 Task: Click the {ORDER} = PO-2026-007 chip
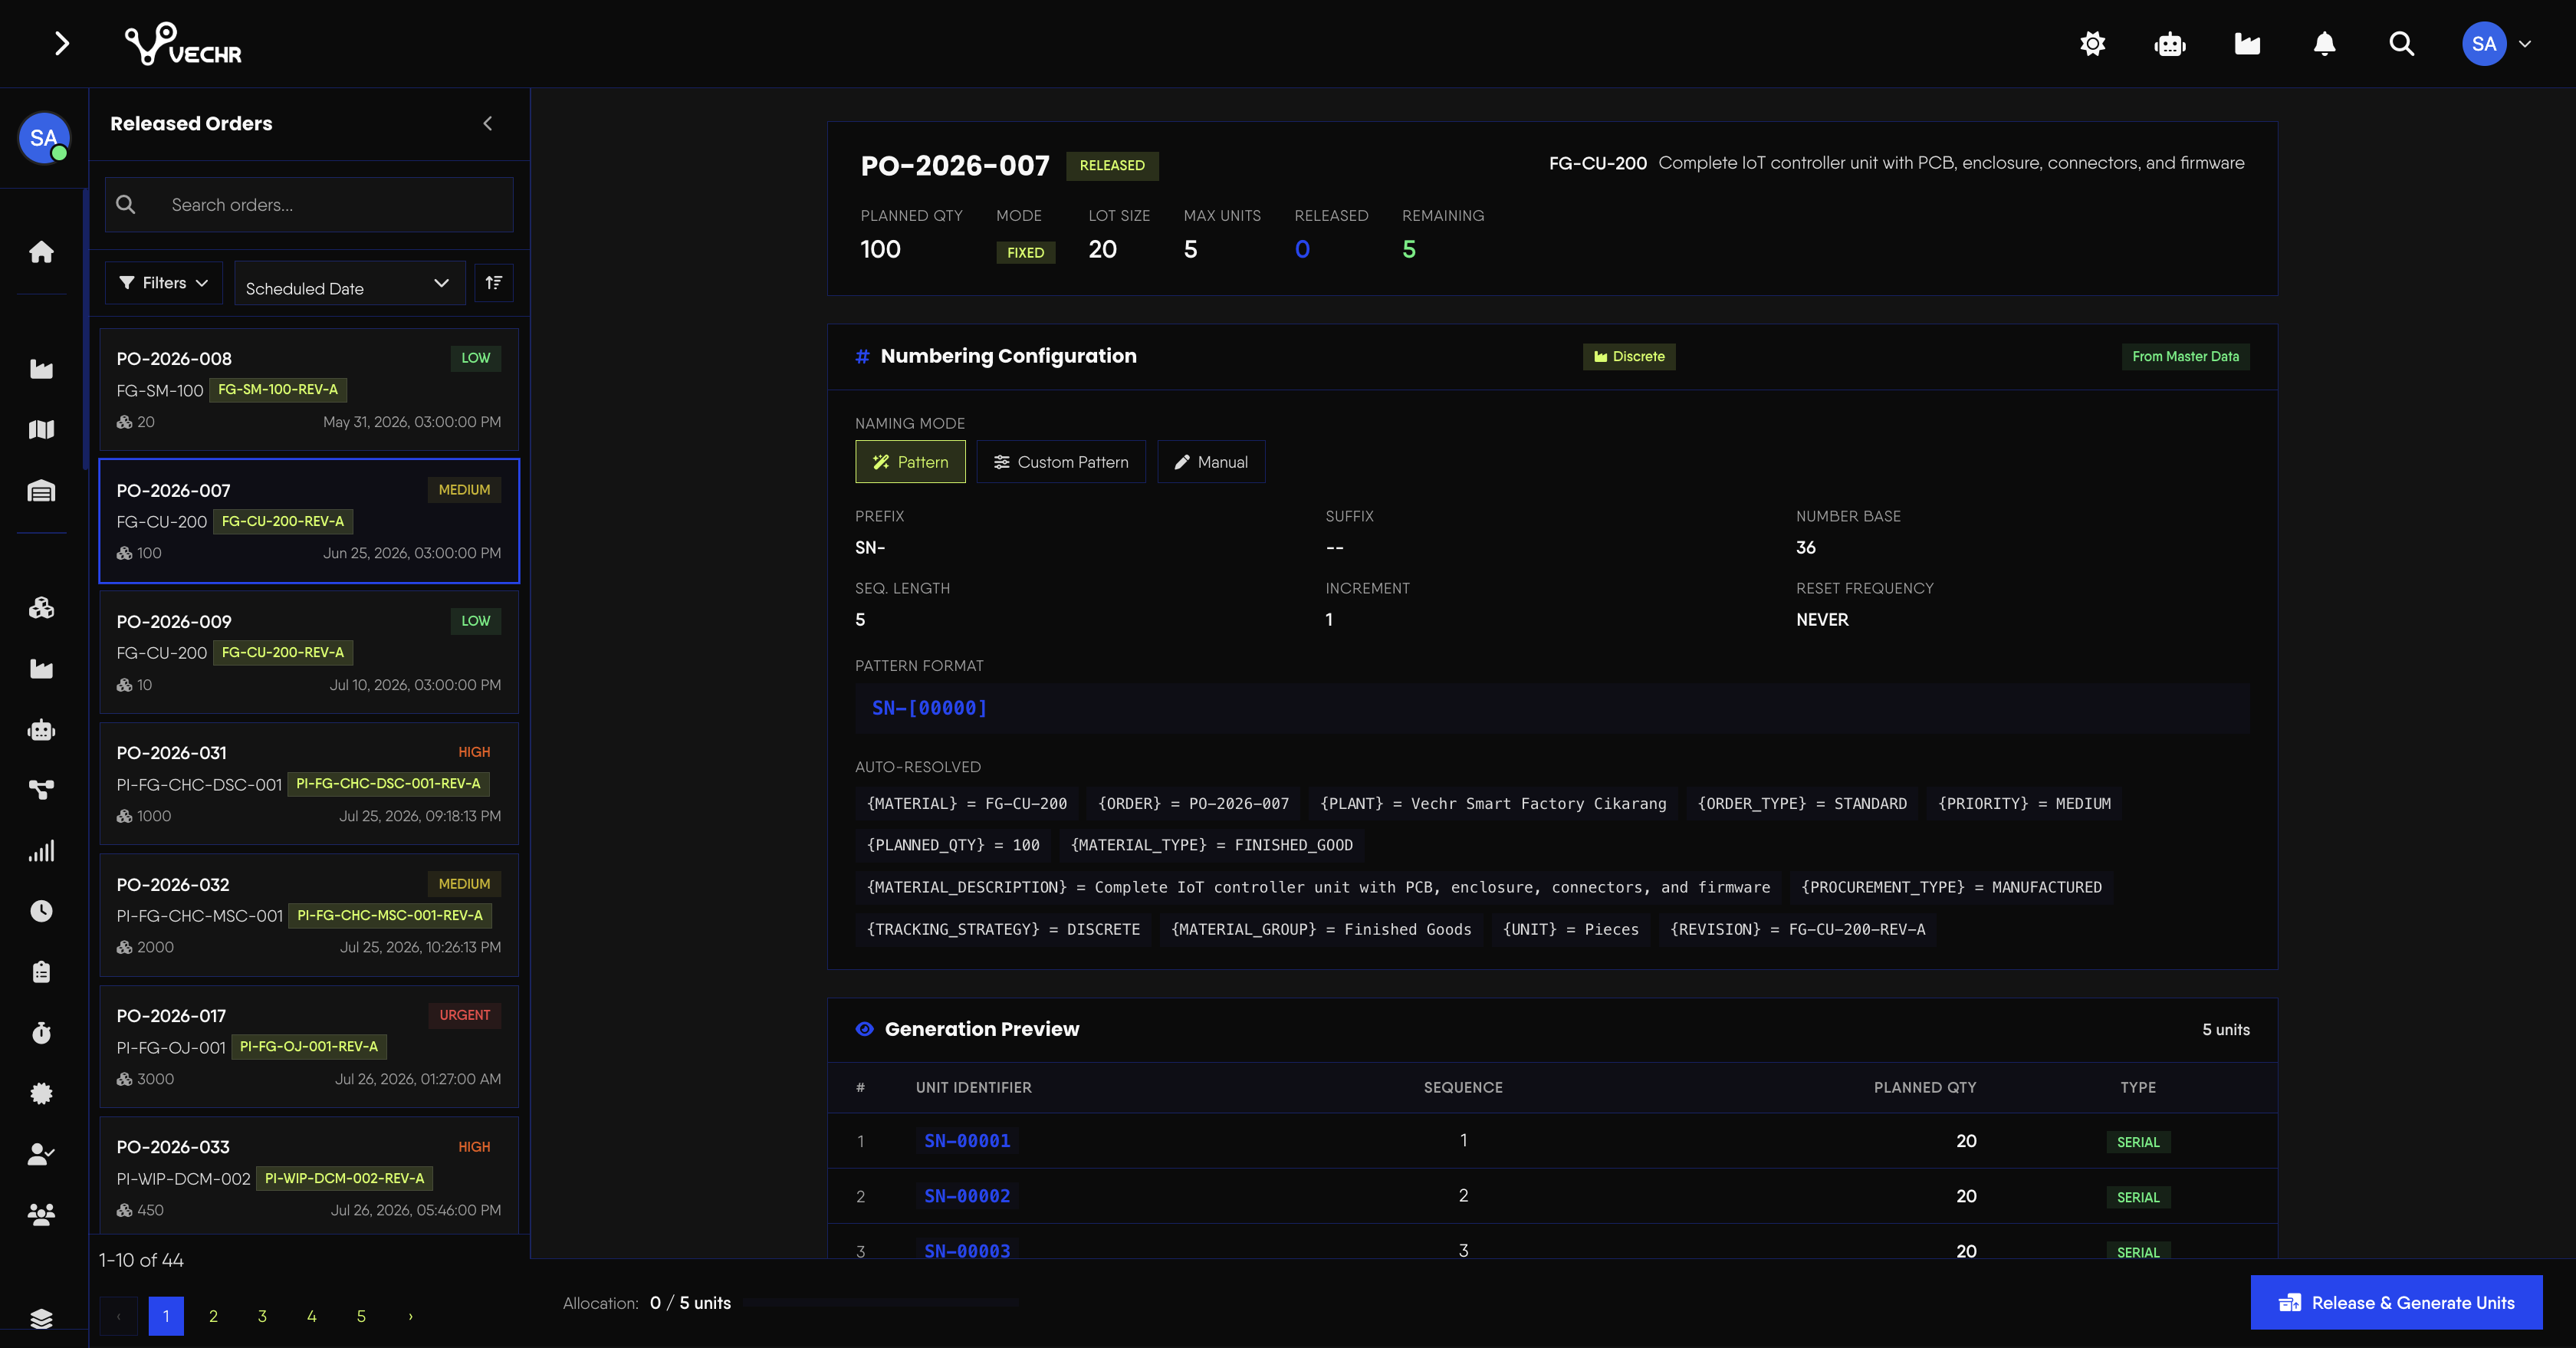click(x=1194, y=804)
